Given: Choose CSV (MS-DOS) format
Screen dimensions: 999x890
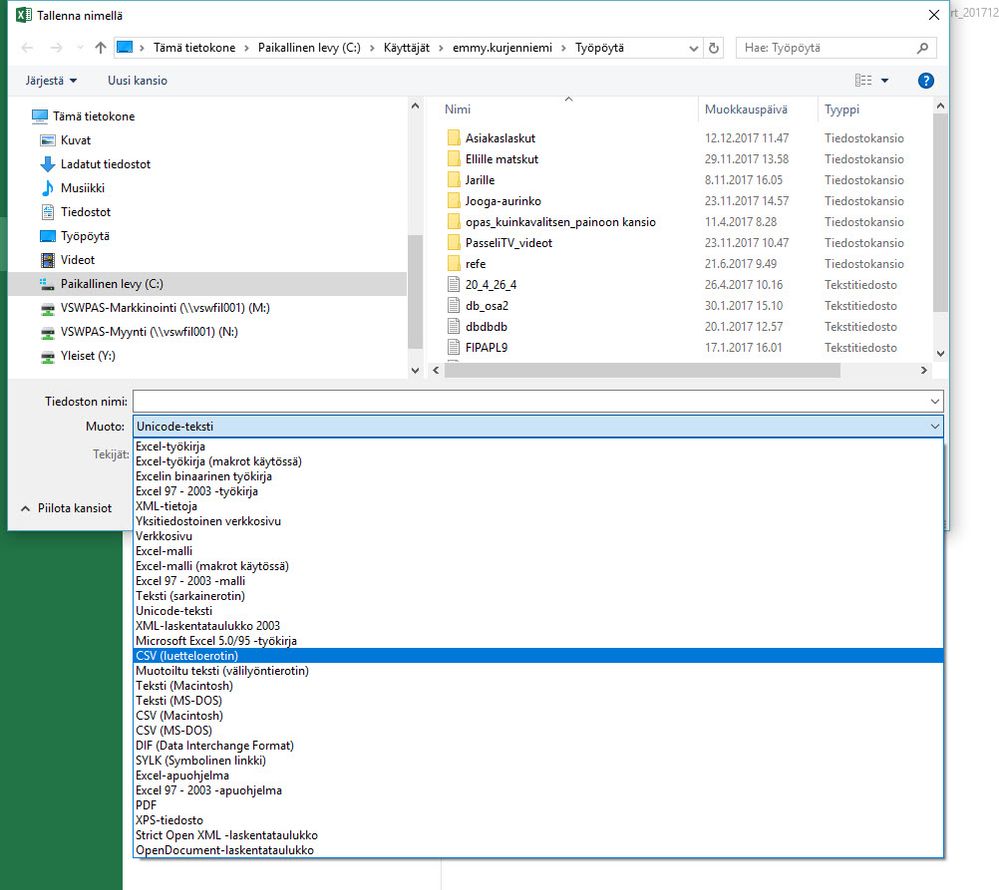Looking at the screenshot, I should (x=538, y=730).
